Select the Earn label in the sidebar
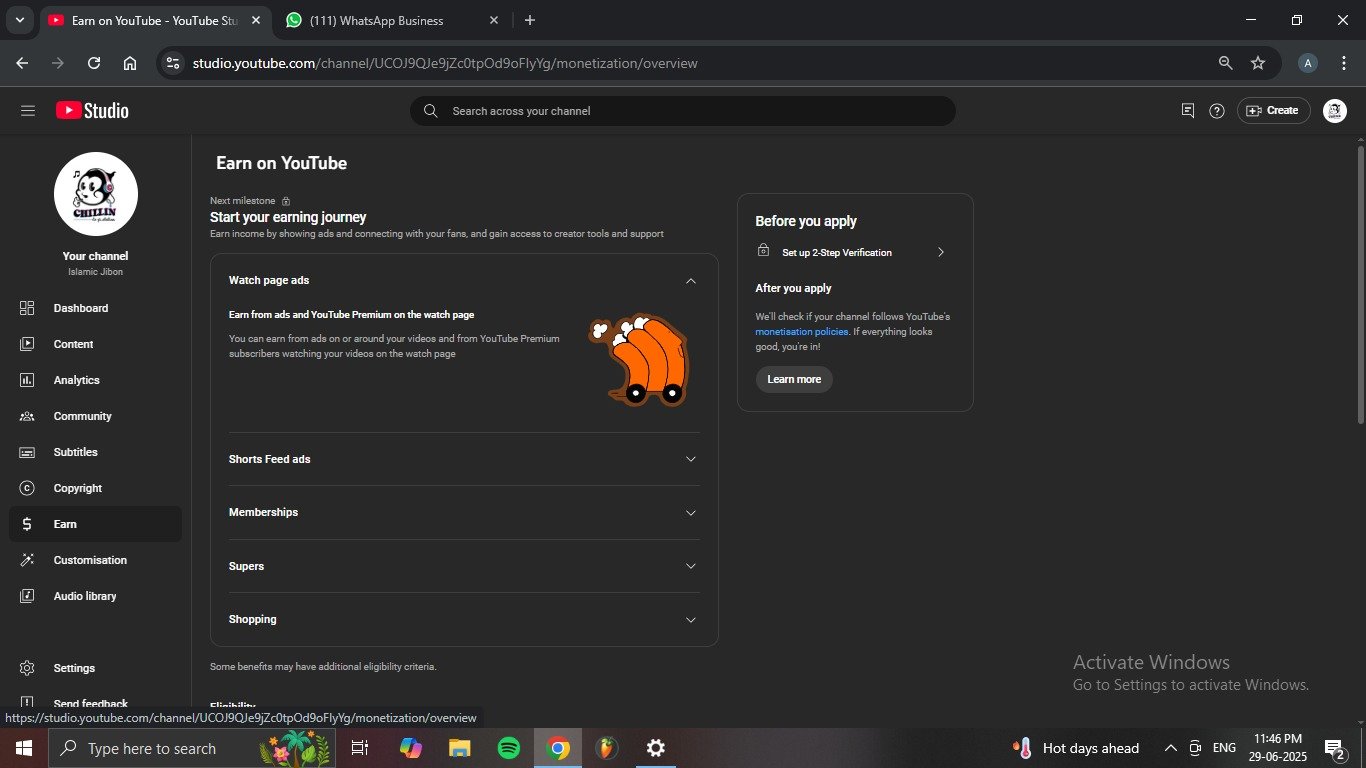Screen dimensions: 1366x768 point(65,524)
